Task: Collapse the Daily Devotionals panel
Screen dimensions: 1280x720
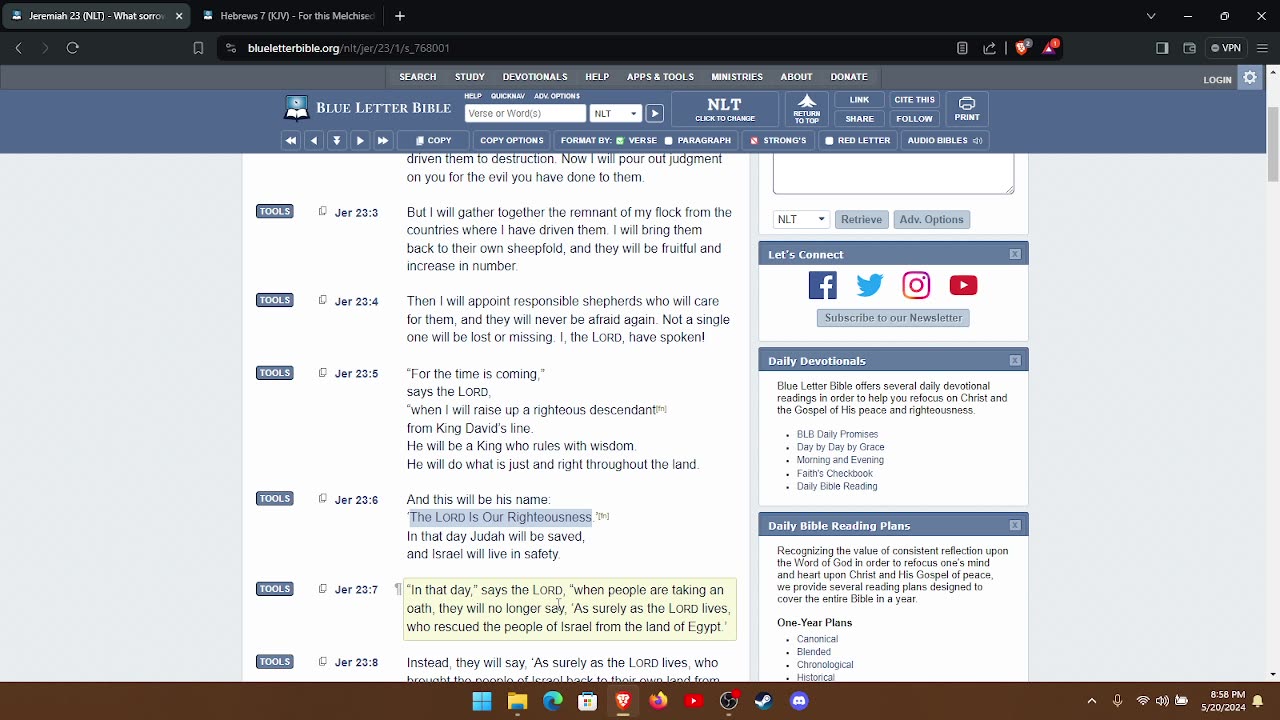Action: pos(1015,361)
